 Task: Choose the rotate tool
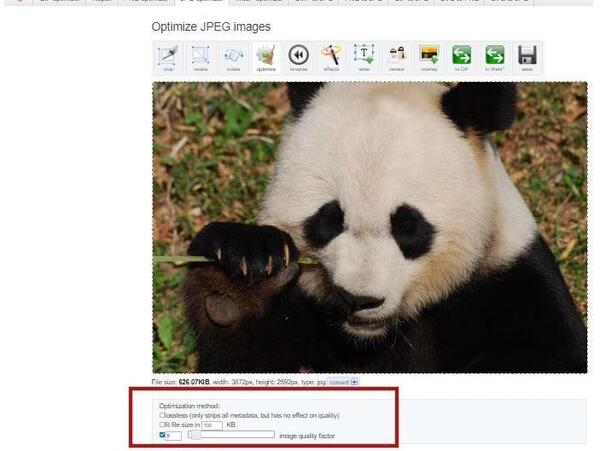(x=233, y=57)
